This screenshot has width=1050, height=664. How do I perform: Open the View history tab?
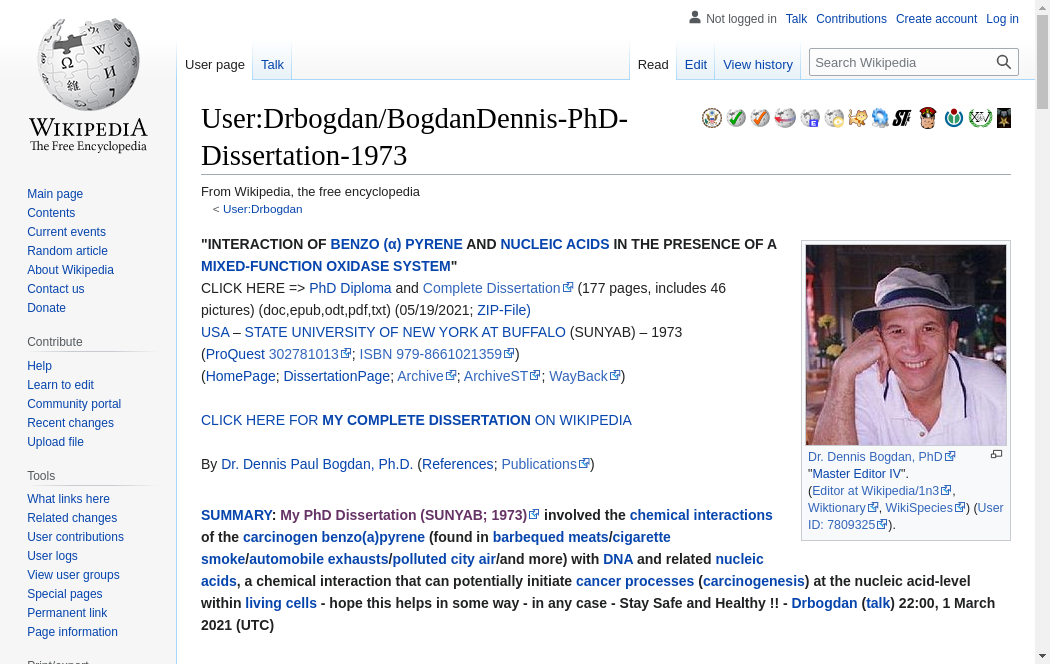757,64
